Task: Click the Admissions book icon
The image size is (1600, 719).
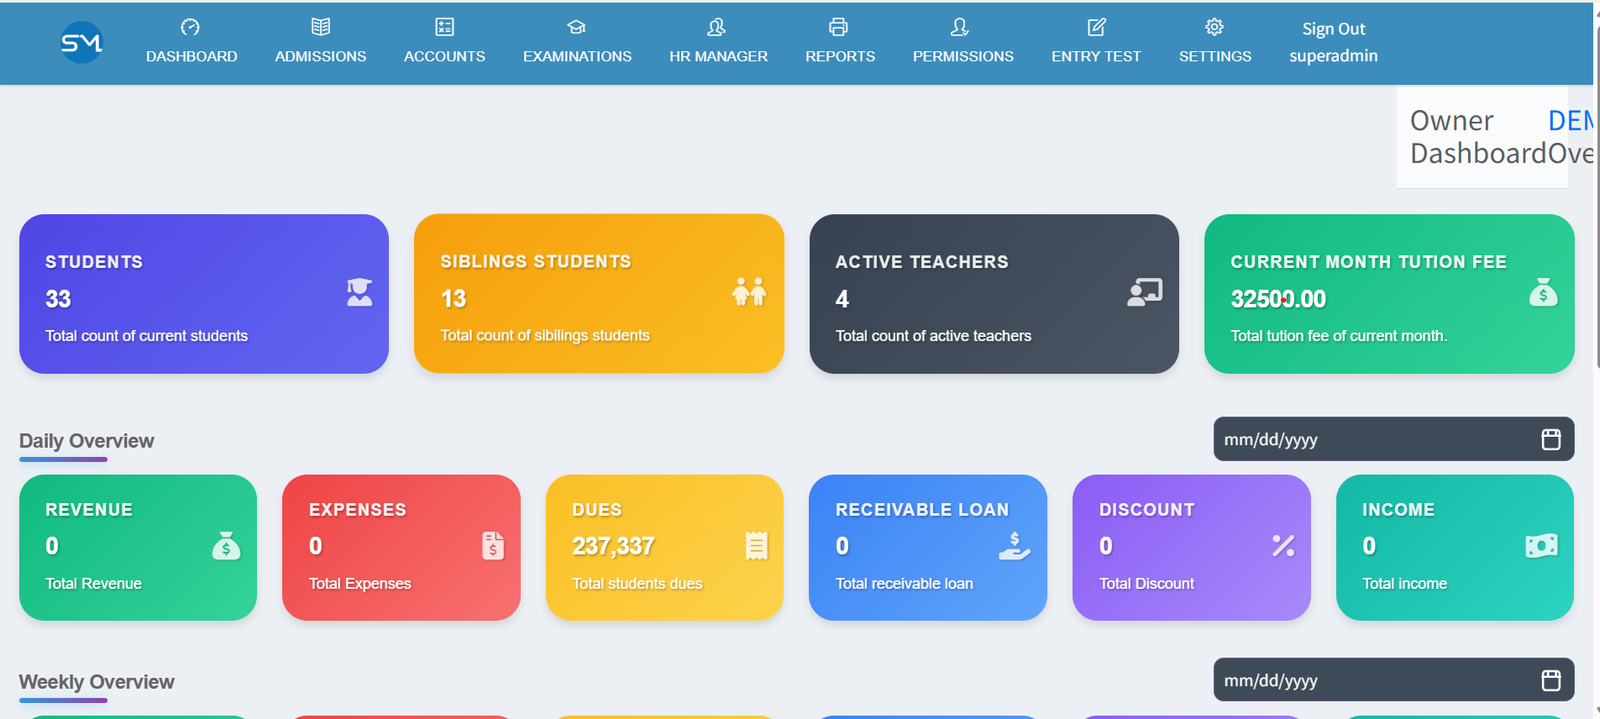Action: (x=320, y=27)
